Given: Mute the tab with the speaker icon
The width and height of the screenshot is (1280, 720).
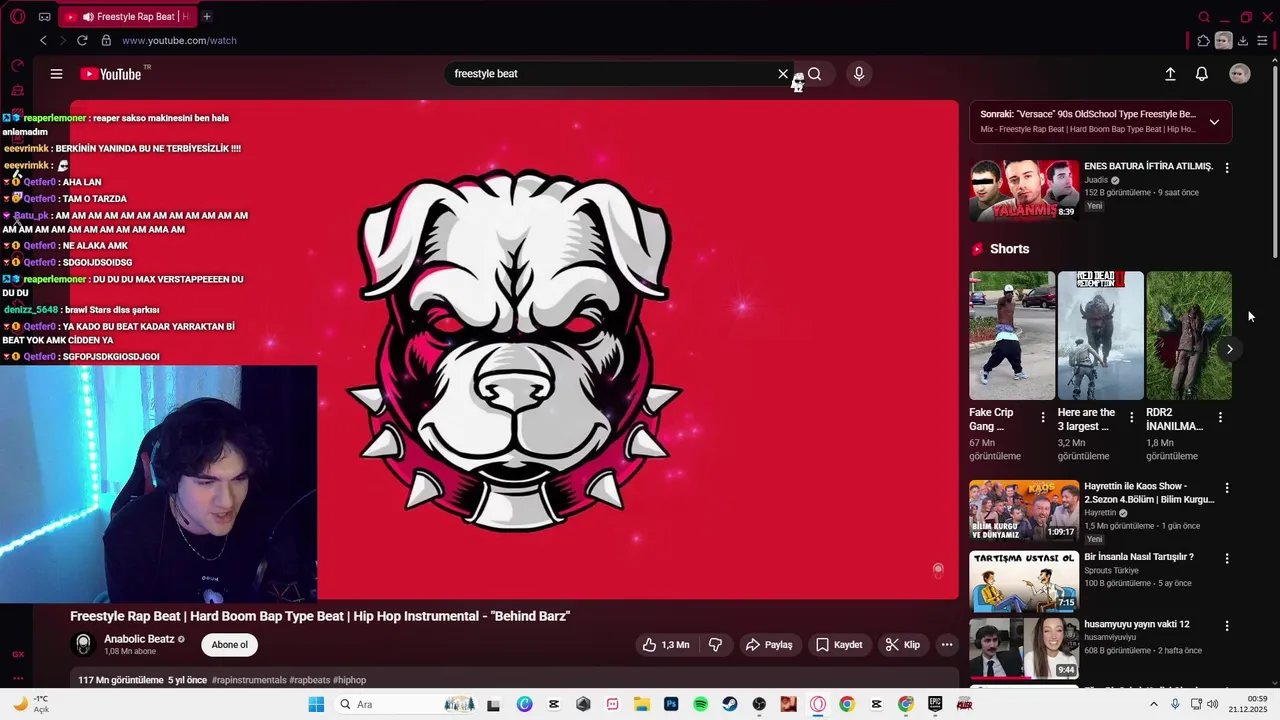Looking at the screenshot, I should 88,17.
